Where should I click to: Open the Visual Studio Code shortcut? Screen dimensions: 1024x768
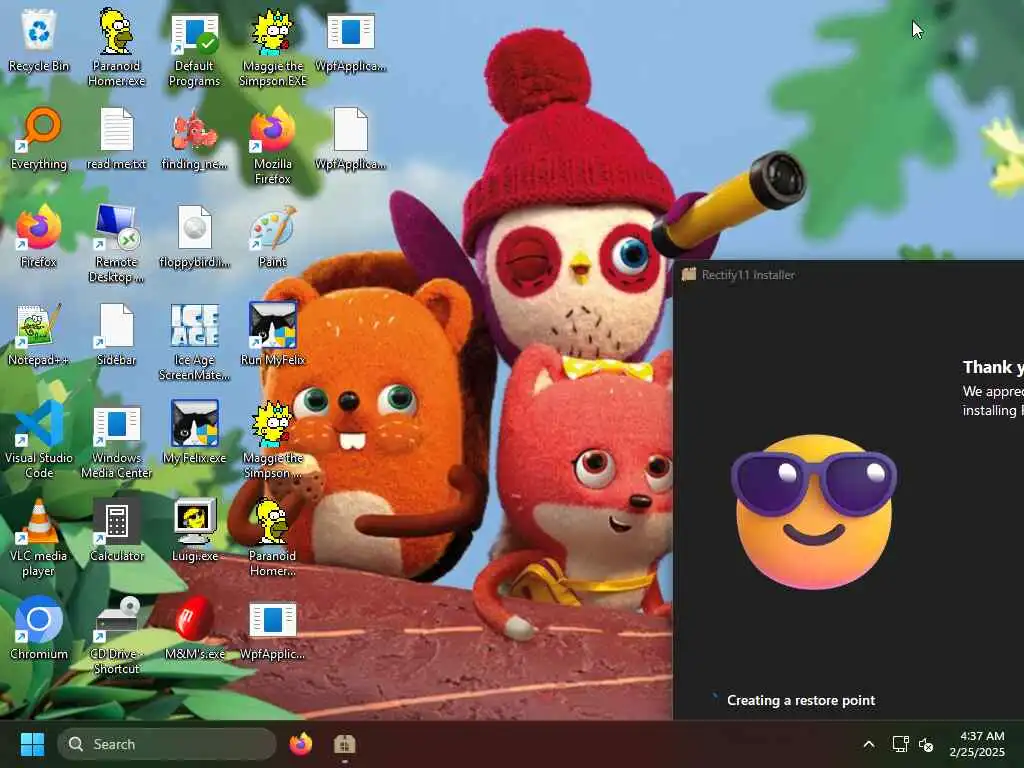39,440
